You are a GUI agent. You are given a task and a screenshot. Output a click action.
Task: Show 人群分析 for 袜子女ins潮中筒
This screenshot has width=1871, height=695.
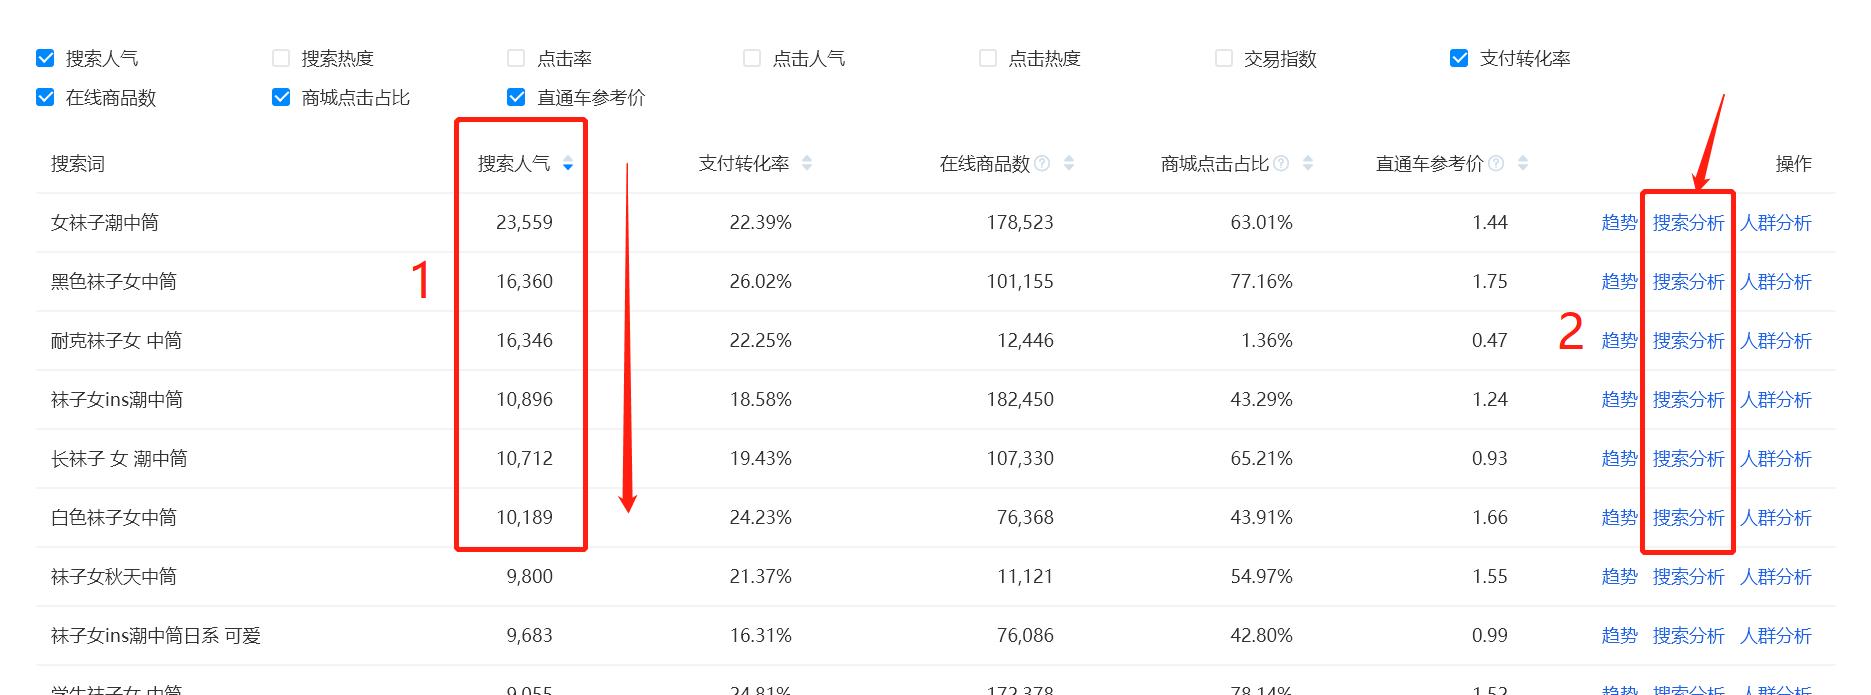click(1775, 399)
